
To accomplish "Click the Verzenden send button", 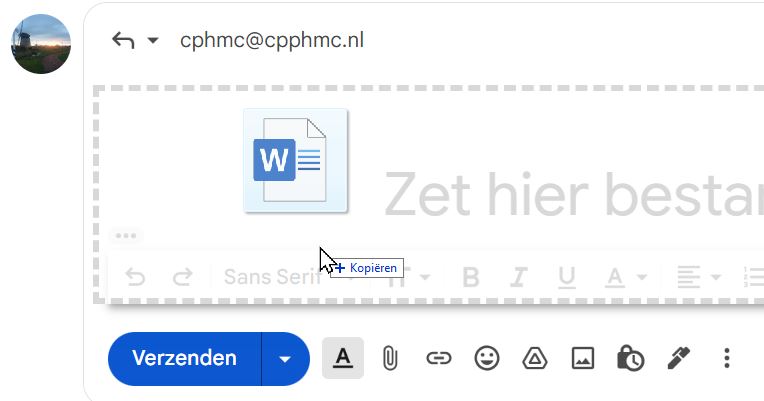I will (x=184, y=358).
